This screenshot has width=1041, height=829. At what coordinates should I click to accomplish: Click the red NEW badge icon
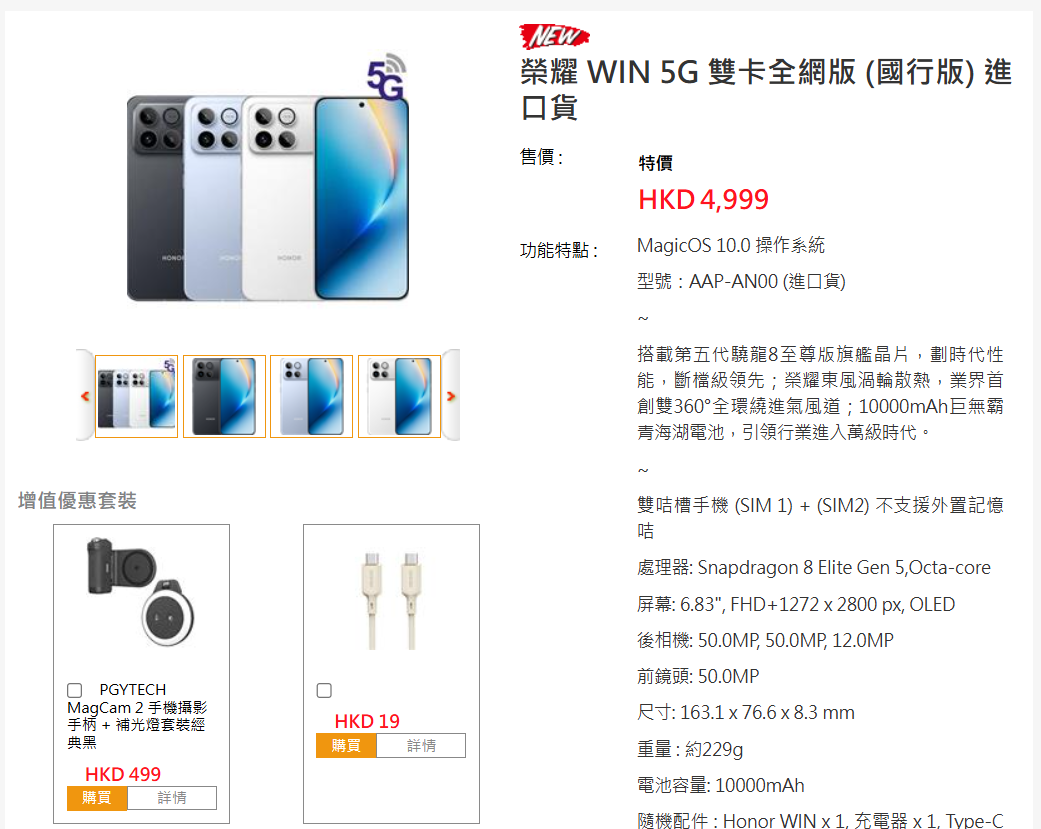pyautogui.click(x=554, y=36)
